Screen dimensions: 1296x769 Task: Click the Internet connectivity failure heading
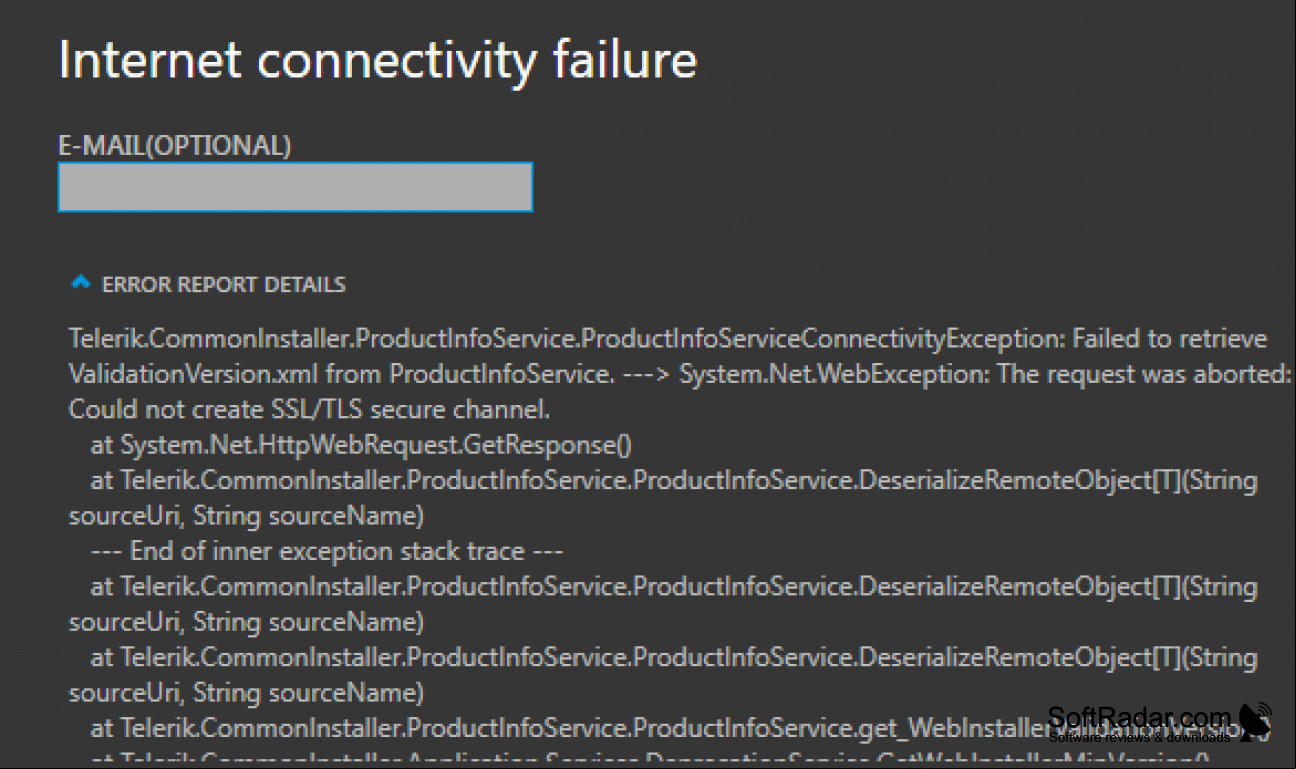click(x=378, y=60)
